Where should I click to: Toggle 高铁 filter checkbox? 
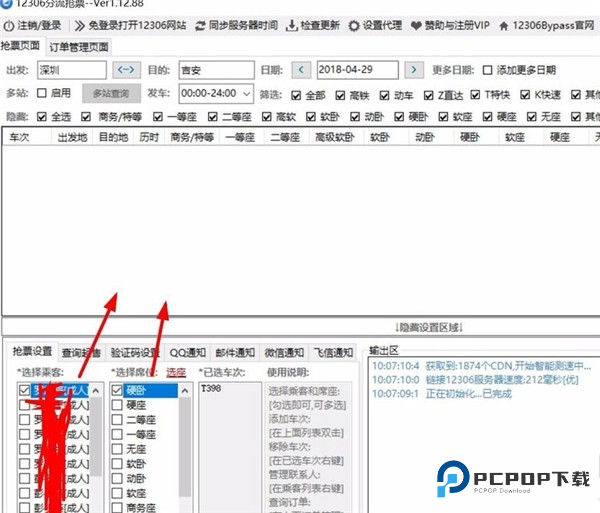[340, 95]
